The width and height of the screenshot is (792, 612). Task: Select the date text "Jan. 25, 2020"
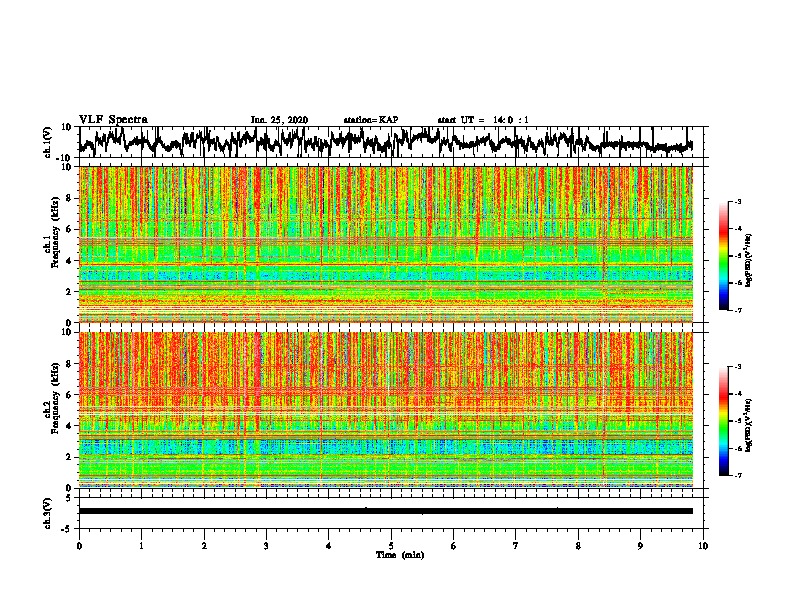click(x=279, y=120)
